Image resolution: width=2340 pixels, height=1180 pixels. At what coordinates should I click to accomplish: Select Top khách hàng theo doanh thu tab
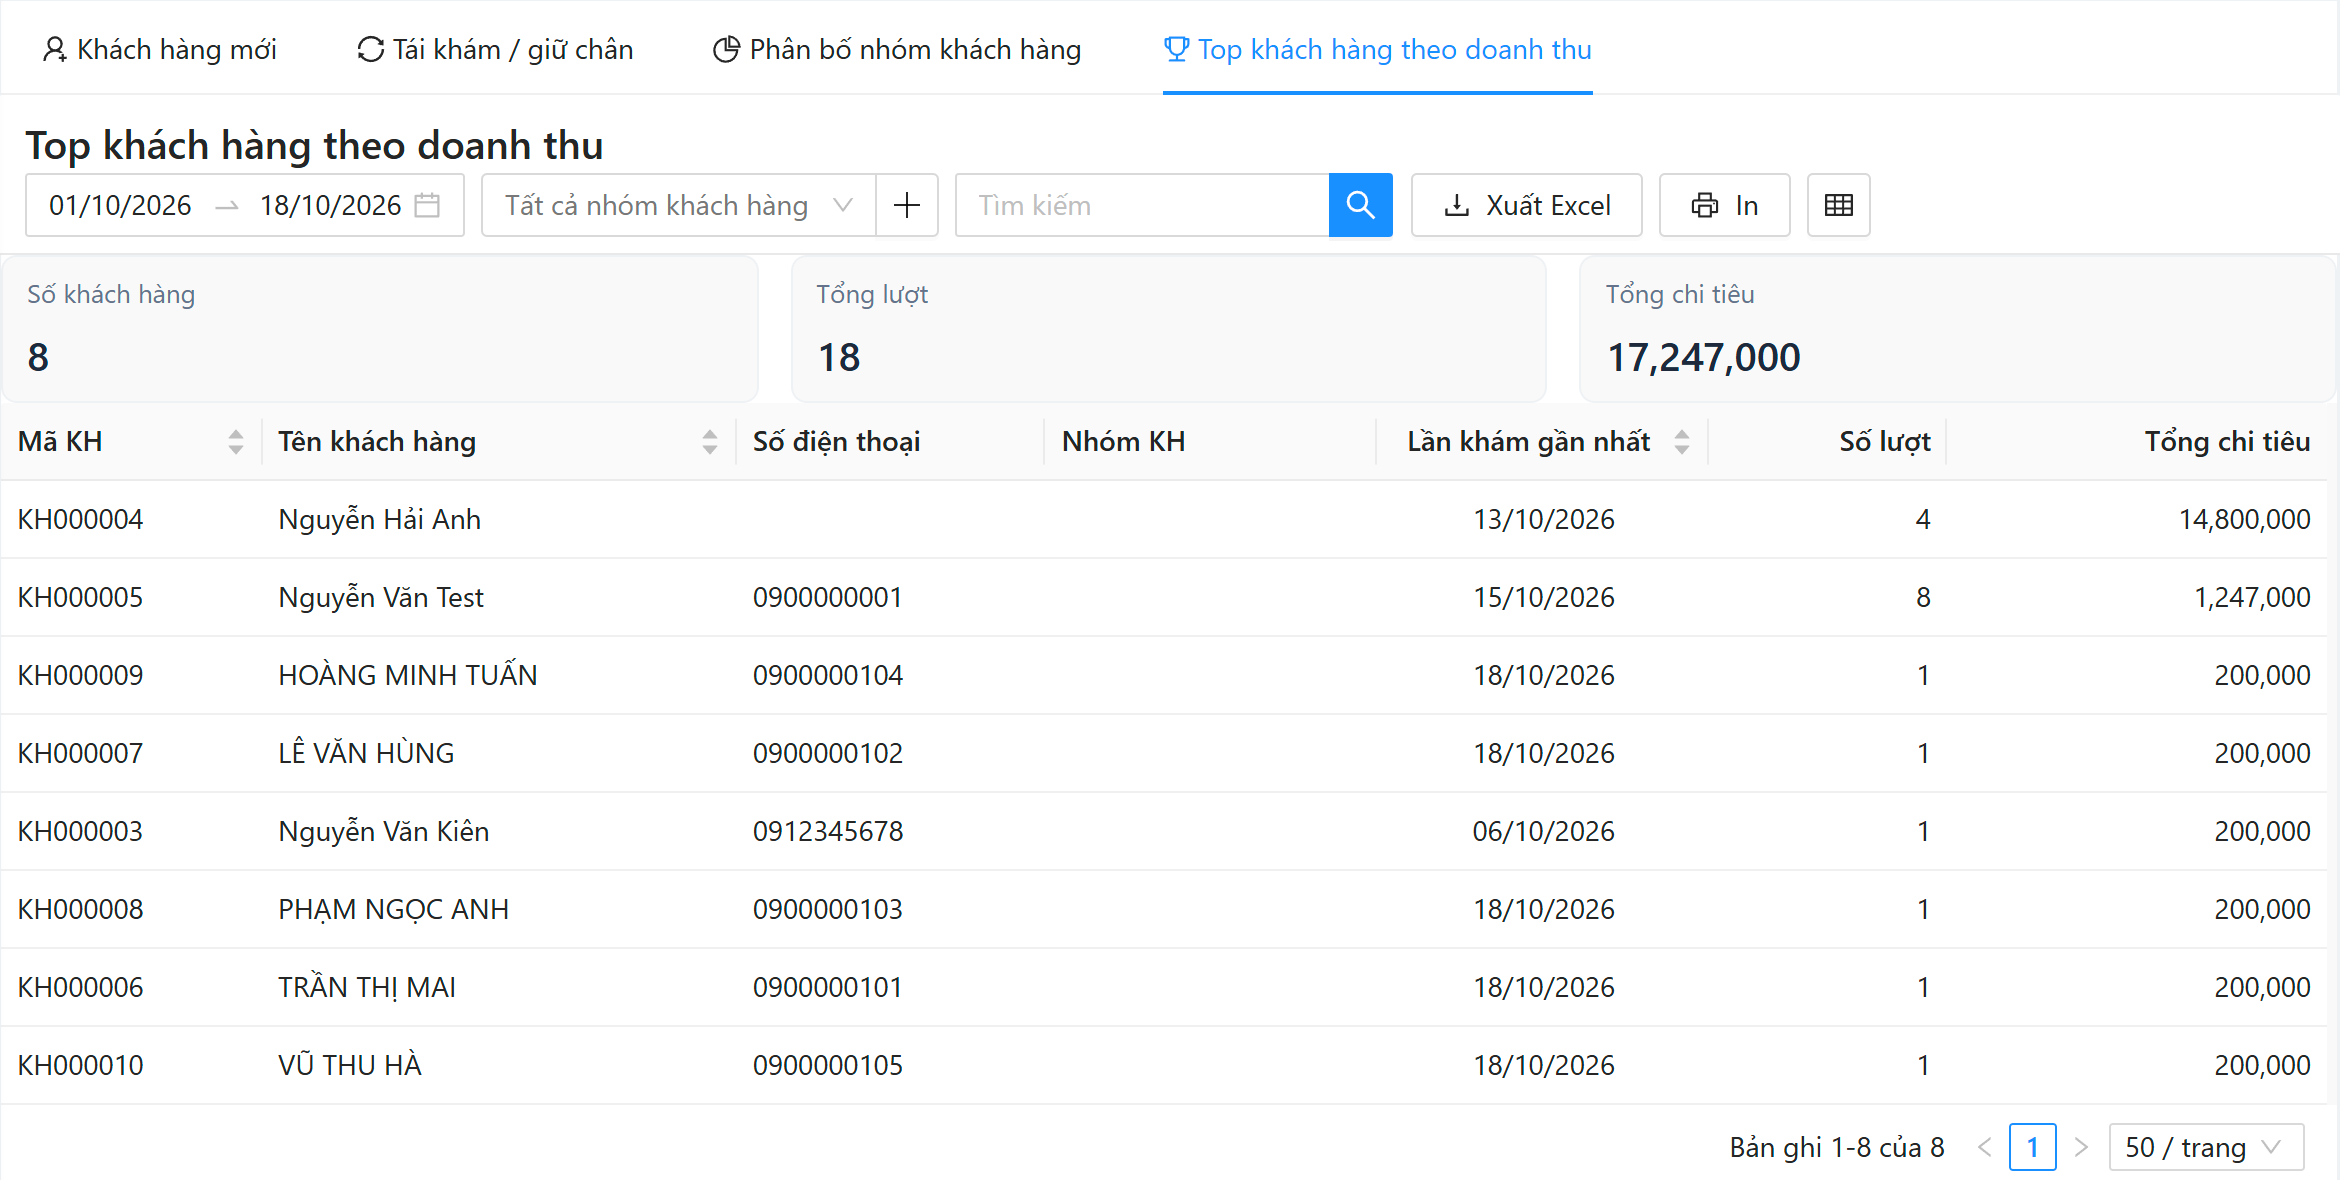tap(1377, 49)
